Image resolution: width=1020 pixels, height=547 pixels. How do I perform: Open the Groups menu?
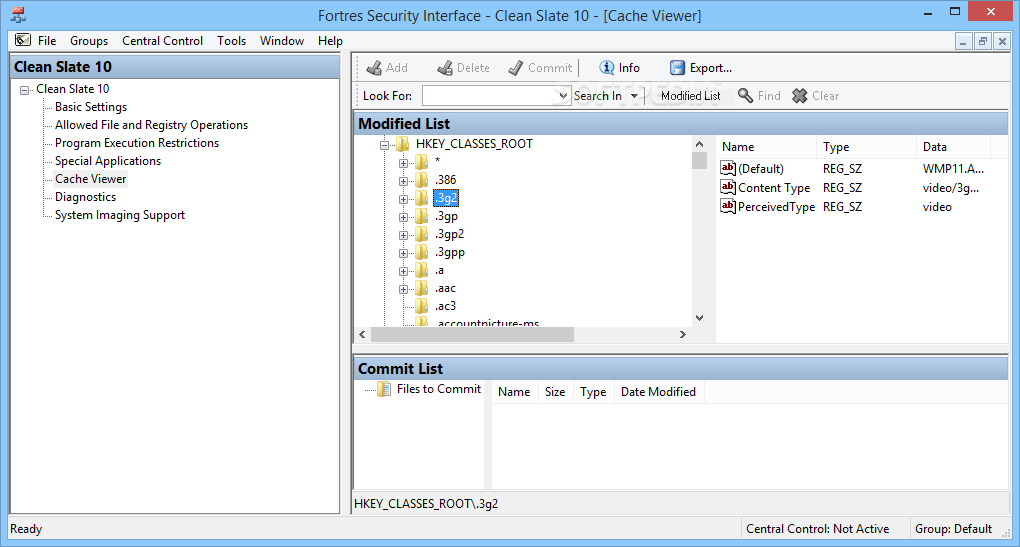(x=89, y=40)
